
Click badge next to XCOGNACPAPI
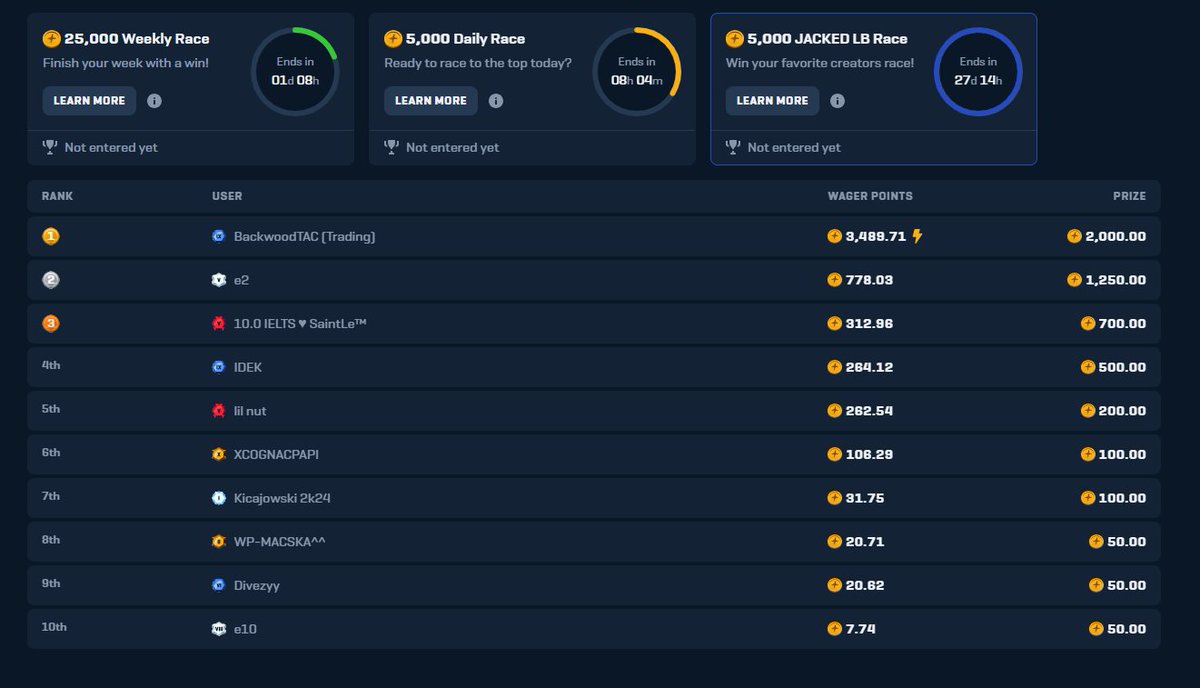tap(219, 454)
